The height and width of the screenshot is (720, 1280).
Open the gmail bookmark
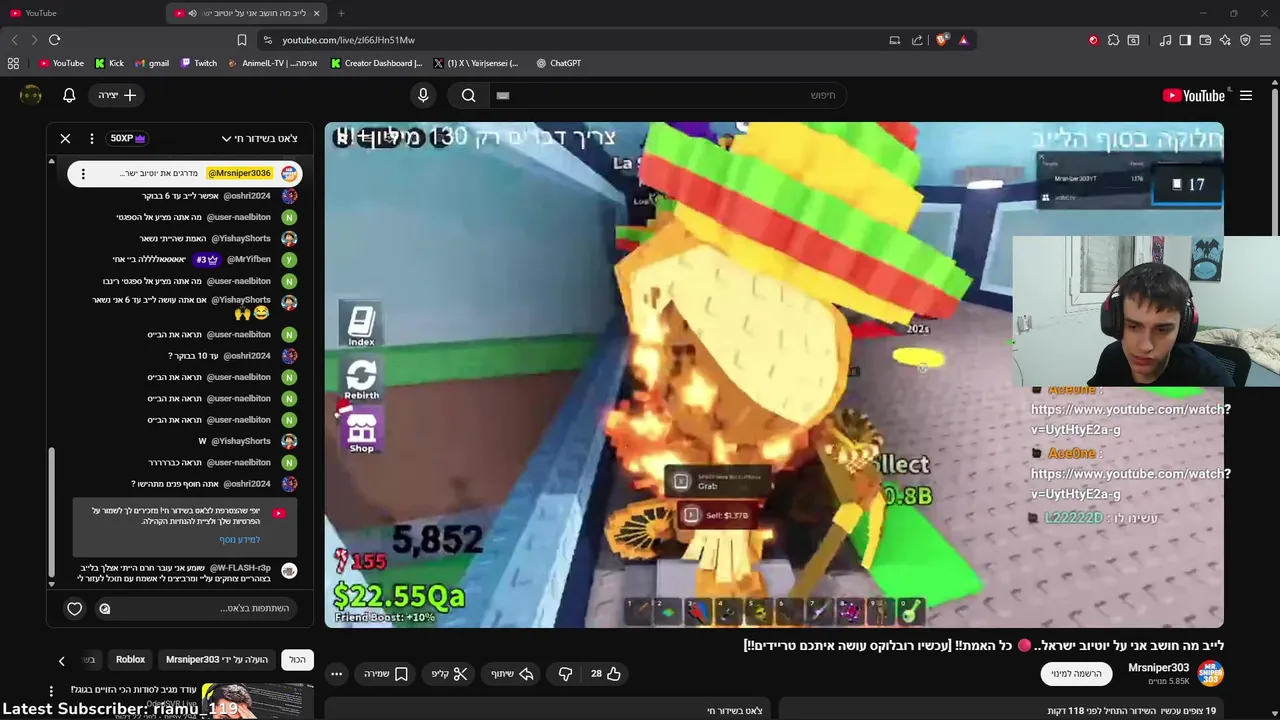tap(151, 63)
